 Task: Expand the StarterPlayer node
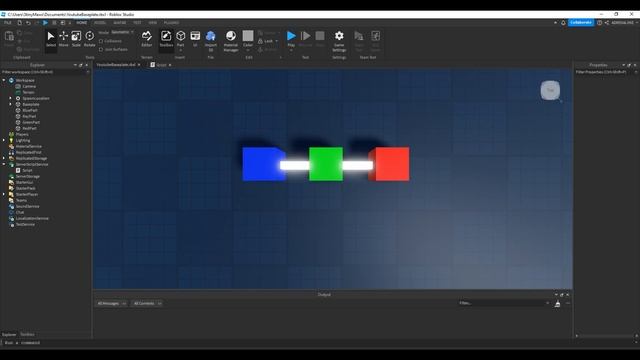click(x=4, y=194)
